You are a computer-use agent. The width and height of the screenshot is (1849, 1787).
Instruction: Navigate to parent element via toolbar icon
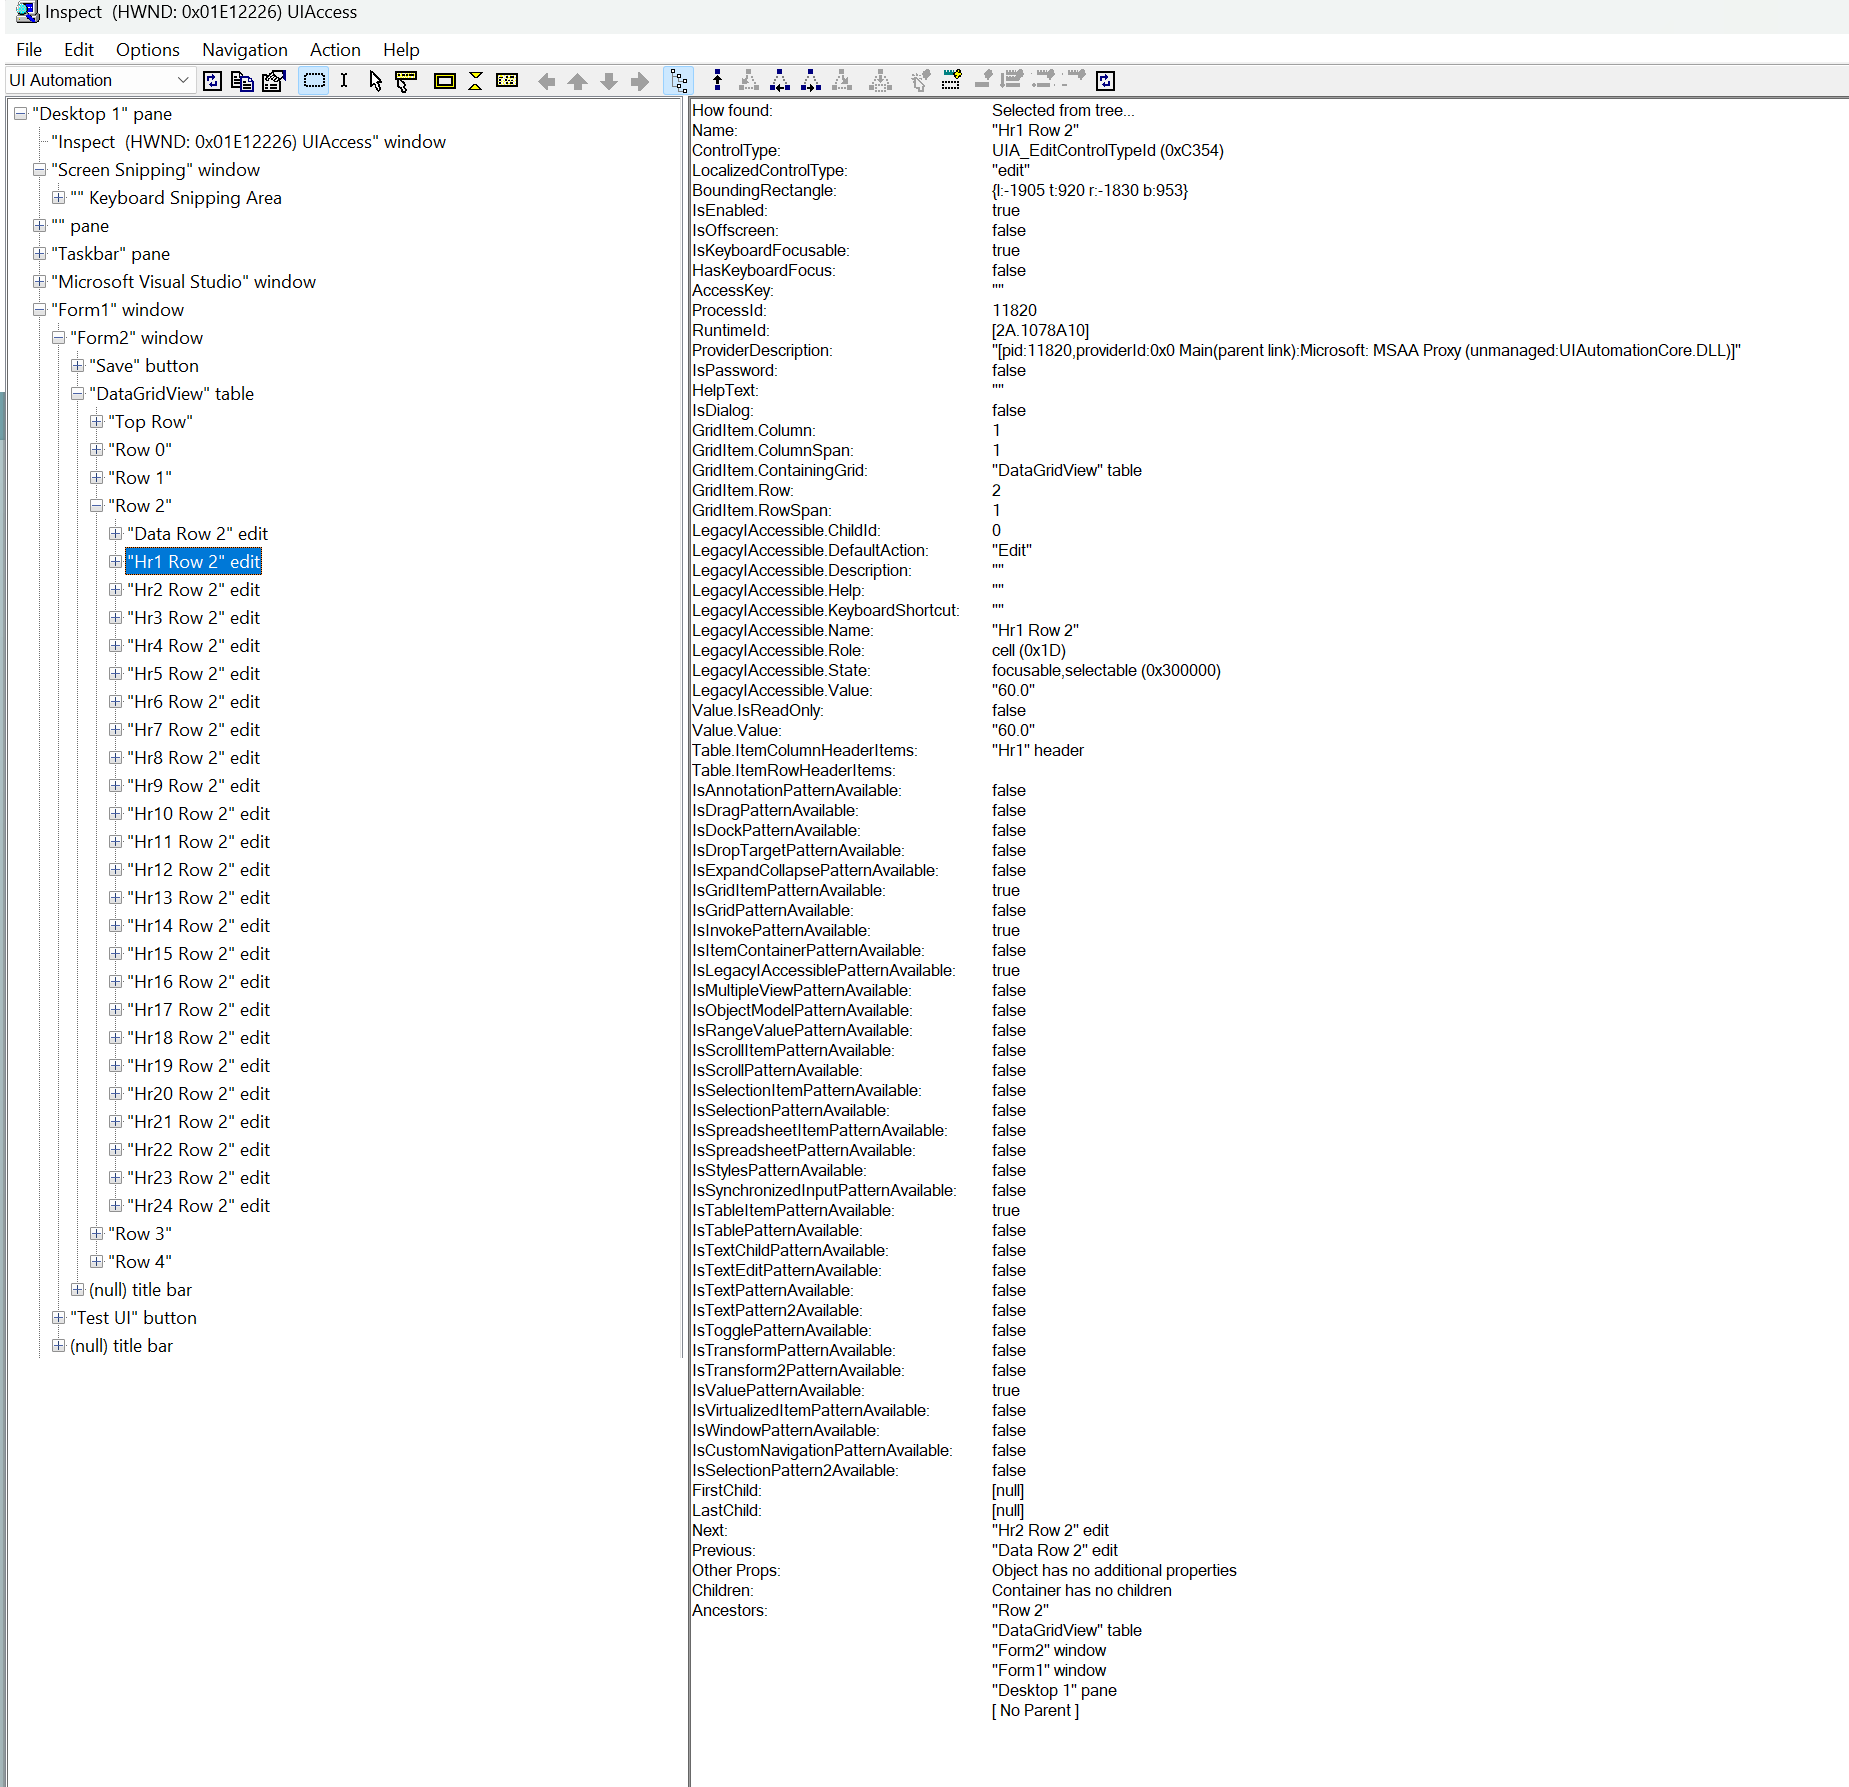point(718,80)
